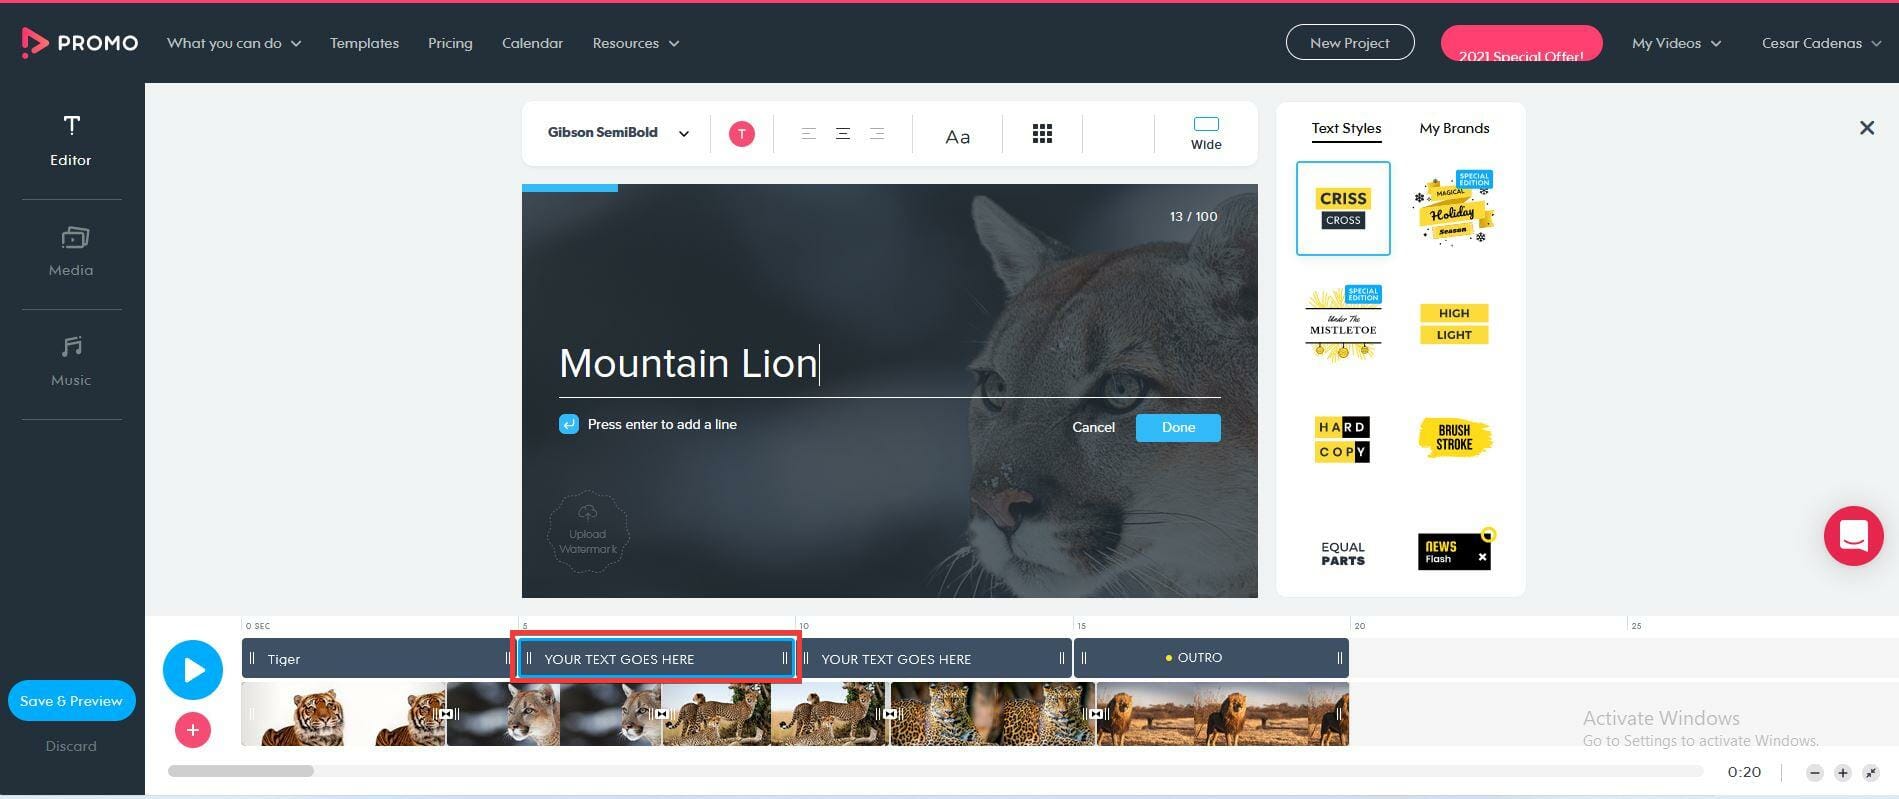Expand the What you can do menu
1899x799 pixels.
tap(234, 43)
